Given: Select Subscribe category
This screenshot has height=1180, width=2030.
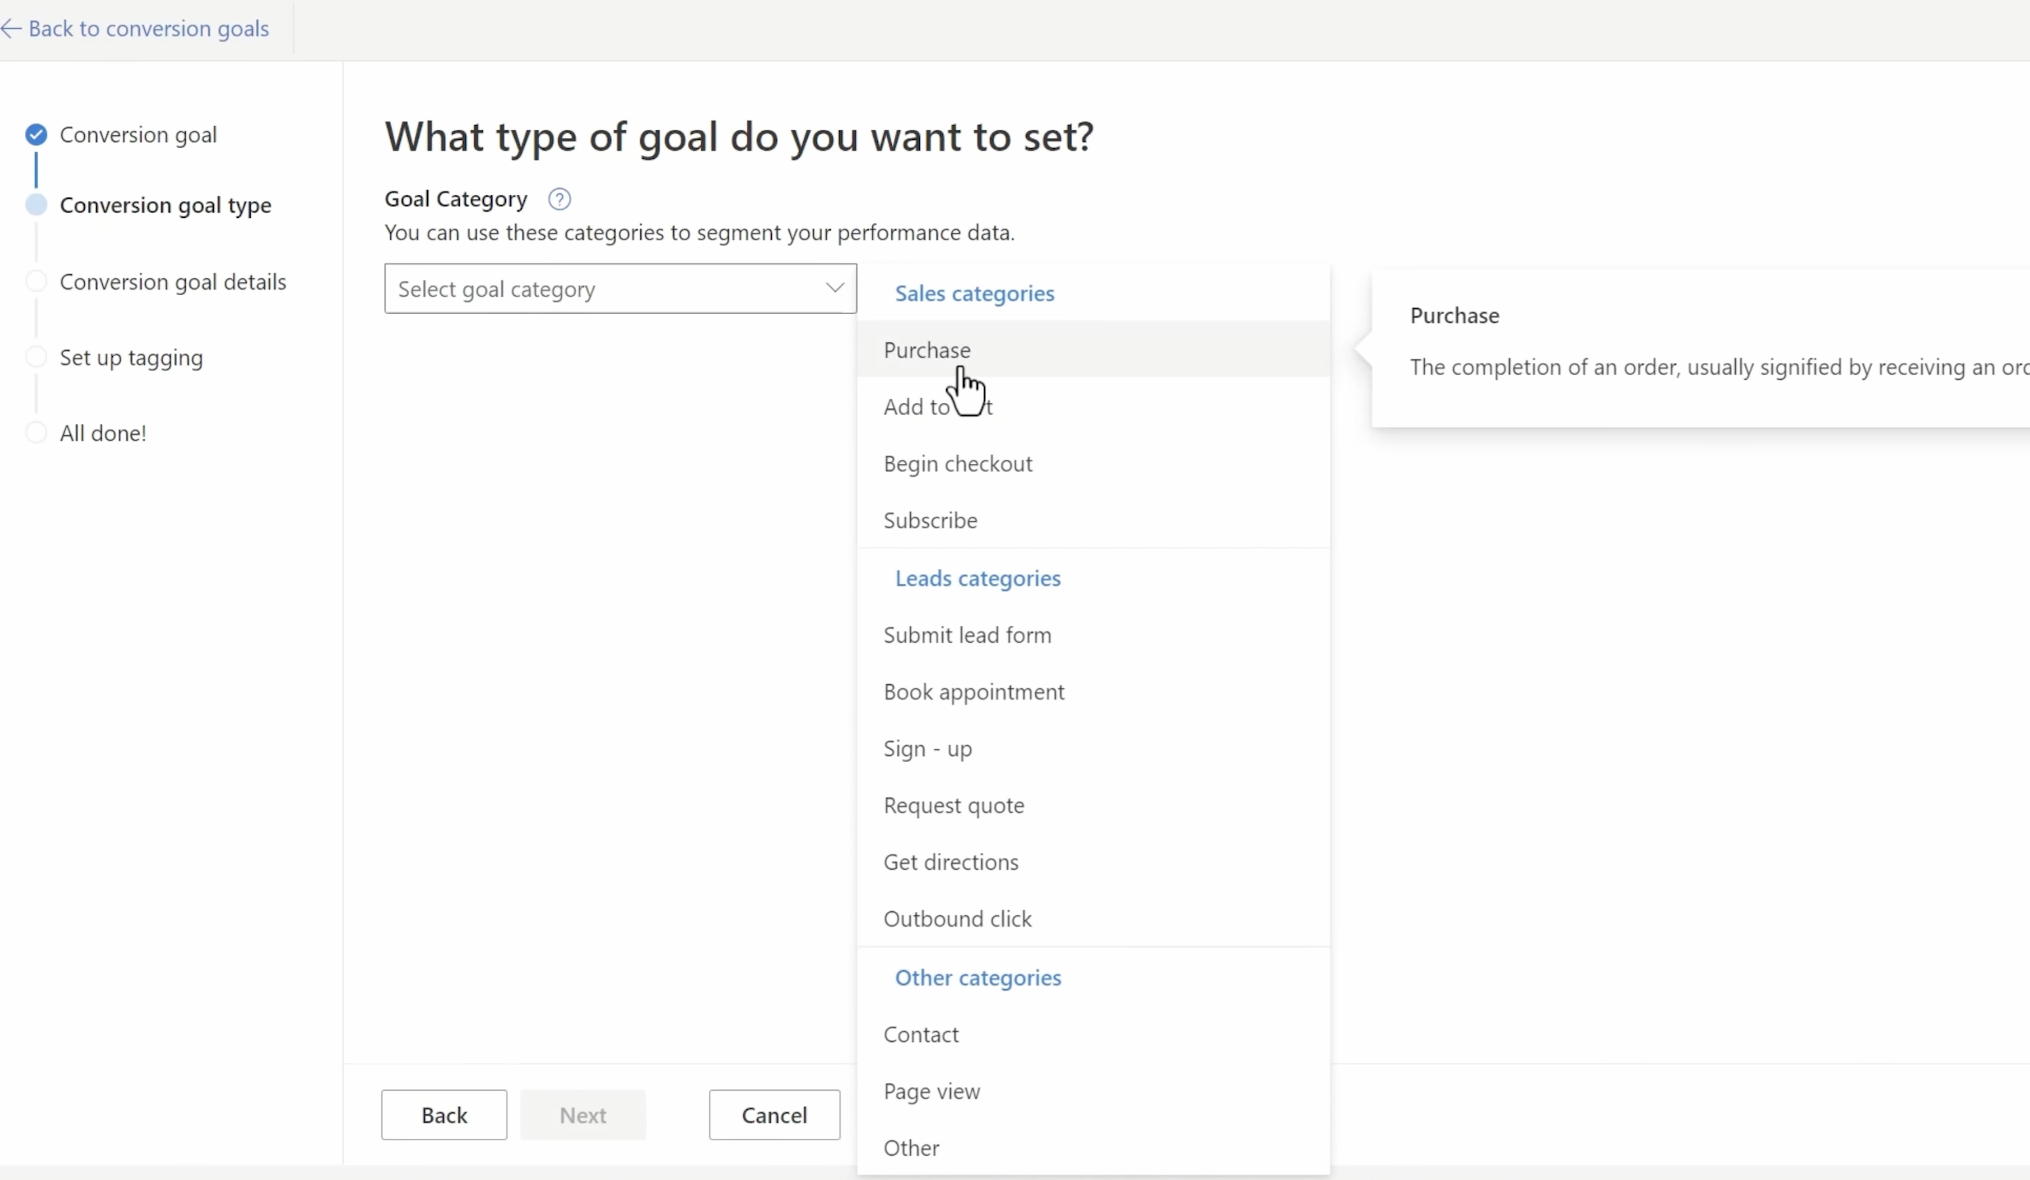Looking at the screenshot, I should pos(1093,520).
